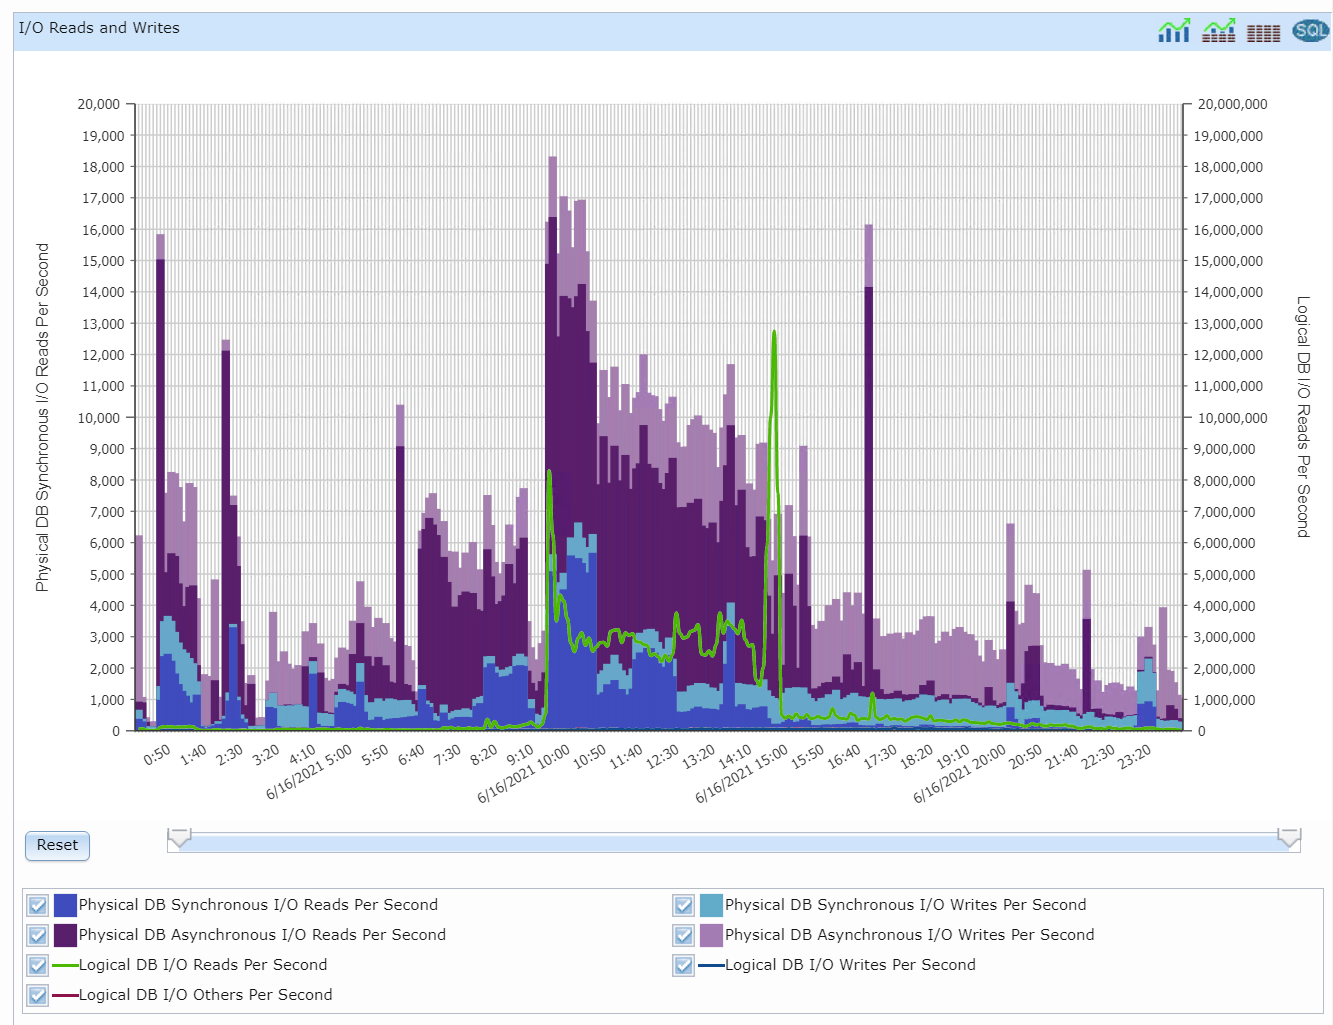This screenshot has height=1025, width=1333.
Task: Click the '6/16/2021 15:00' x-axis label
Action: [743, 773]
